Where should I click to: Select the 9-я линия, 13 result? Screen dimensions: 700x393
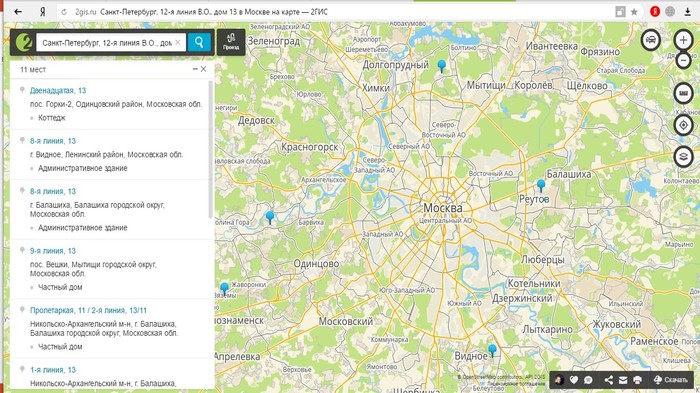[53, 251]
